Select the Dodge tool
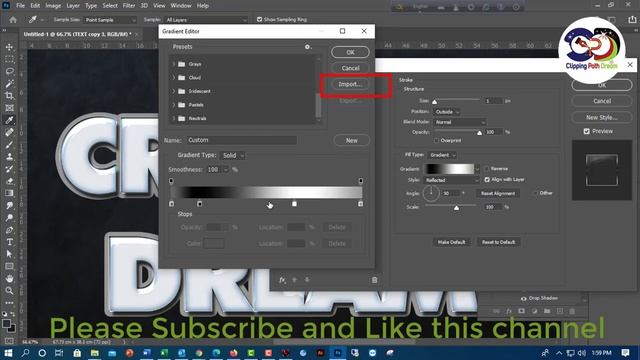 pos(9,218)
